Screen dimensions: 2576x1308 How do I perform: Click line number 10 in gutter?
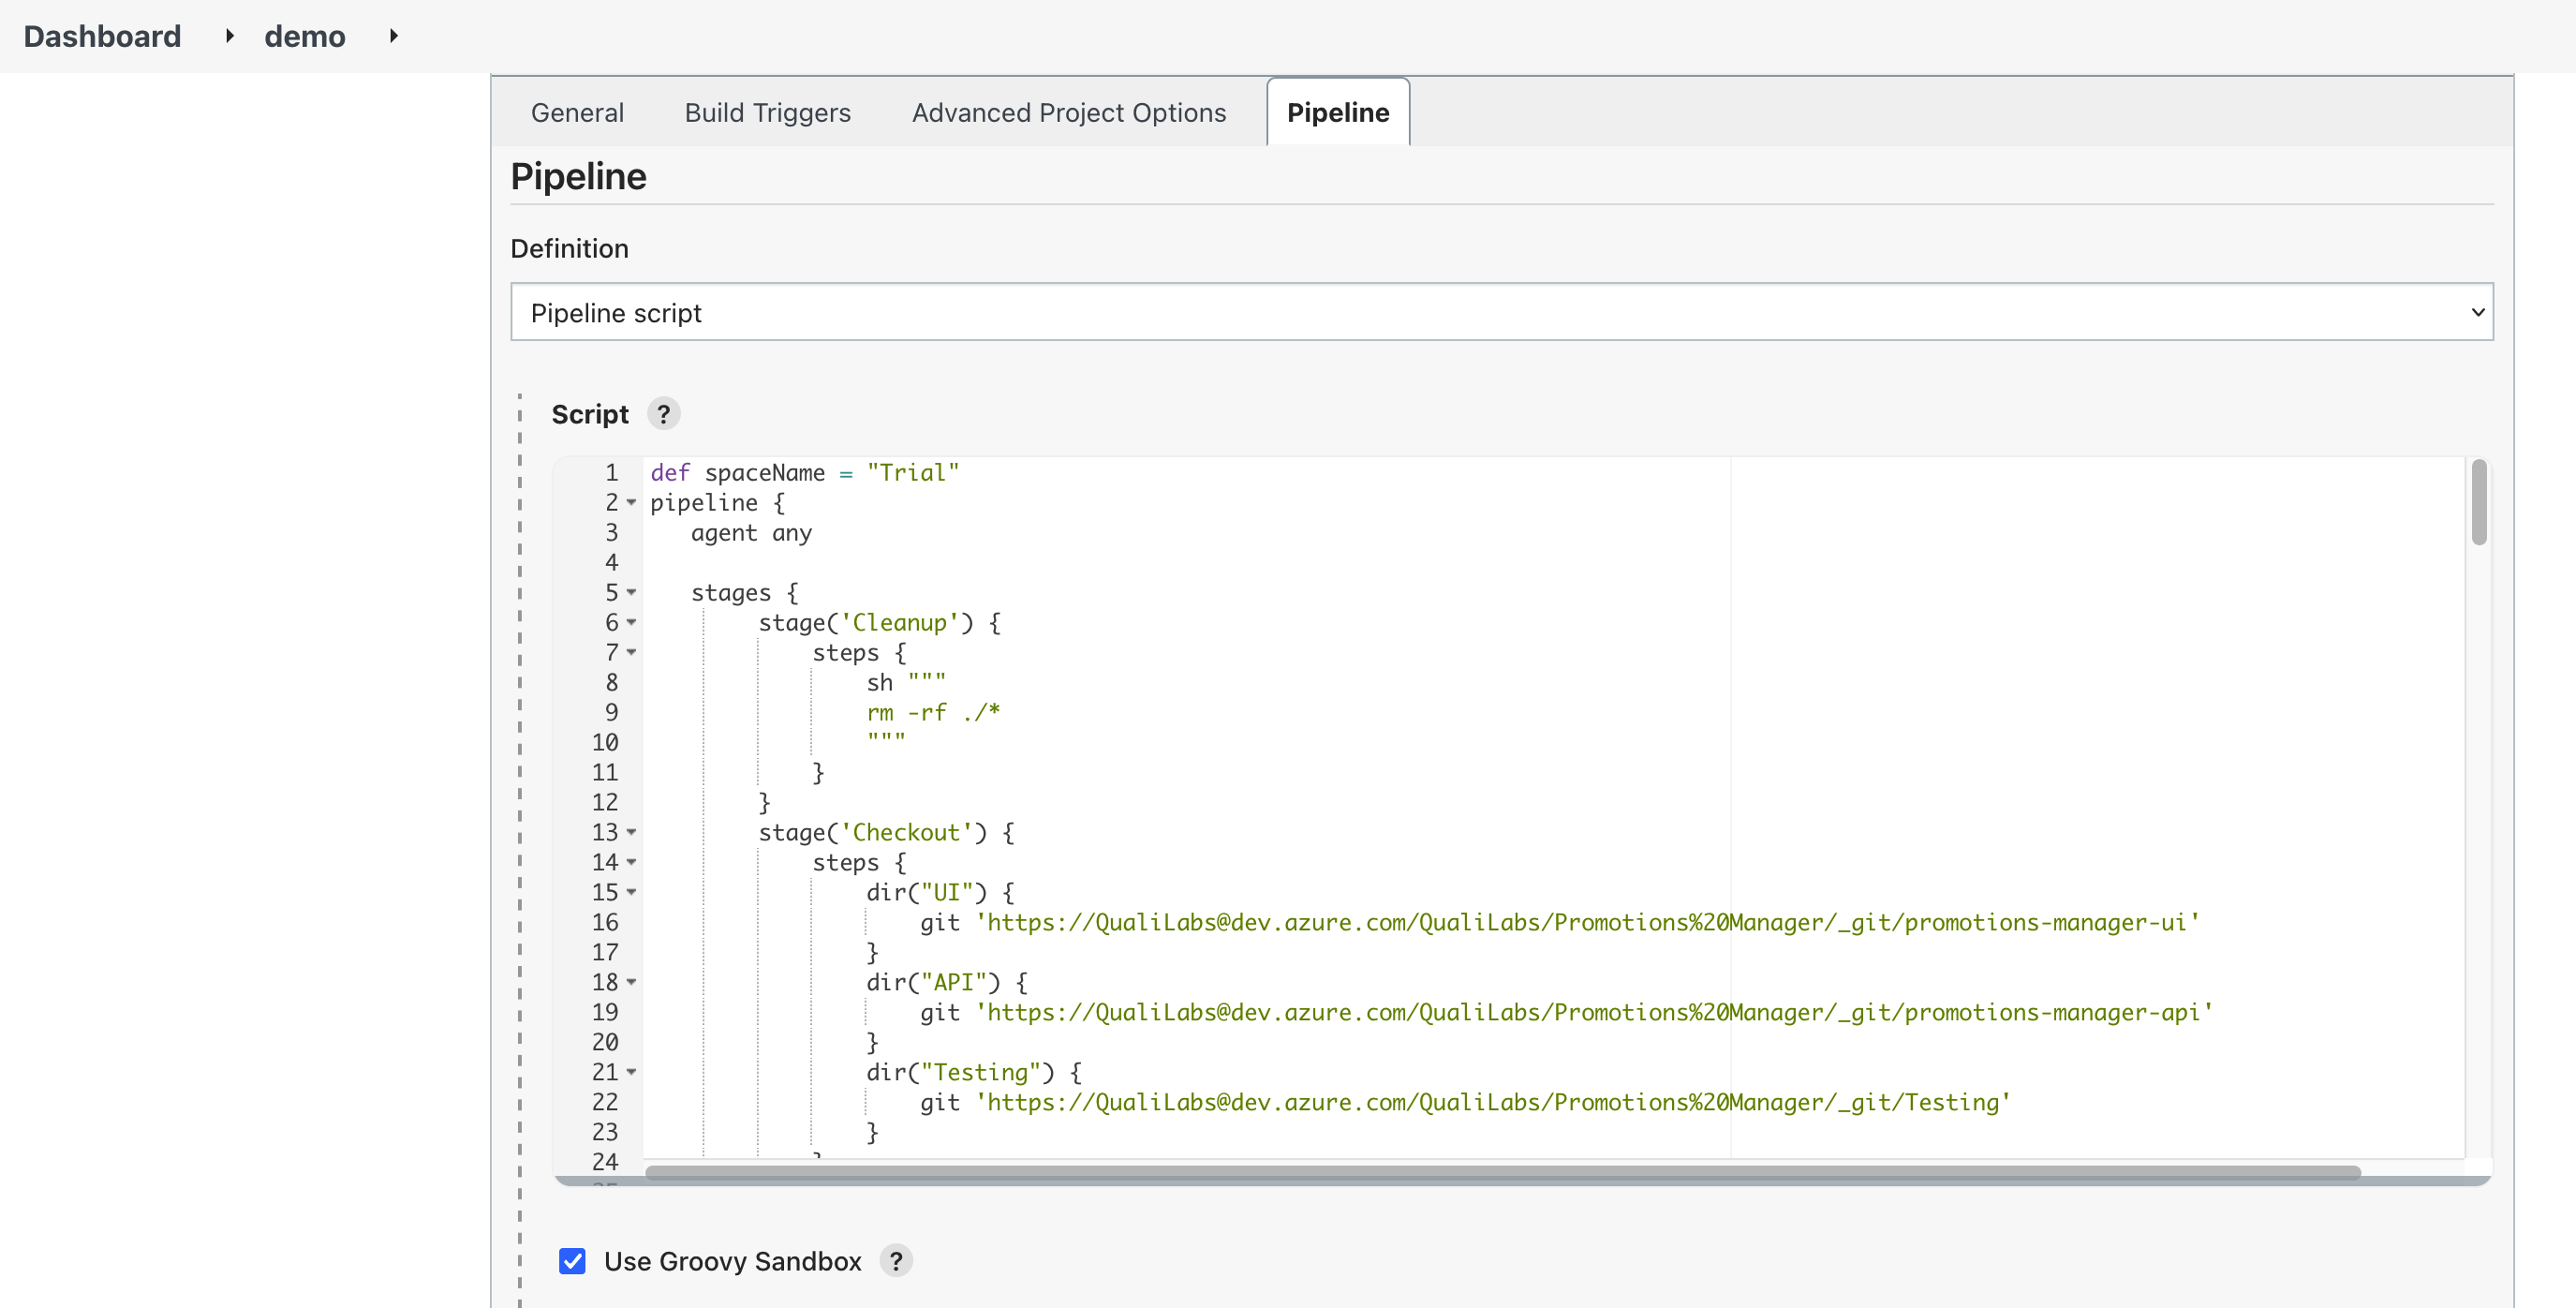point(605,742)
